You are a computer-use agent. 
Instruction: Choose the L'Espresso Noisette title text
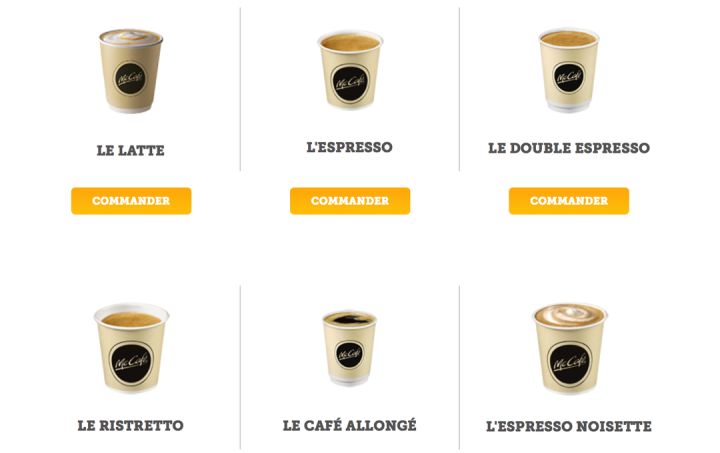coord(569,426)
